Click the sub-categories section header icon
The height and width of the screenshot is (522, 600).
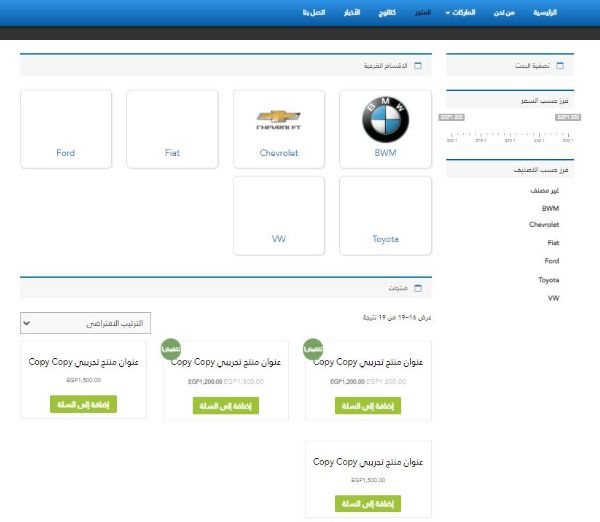coord(418,65)
